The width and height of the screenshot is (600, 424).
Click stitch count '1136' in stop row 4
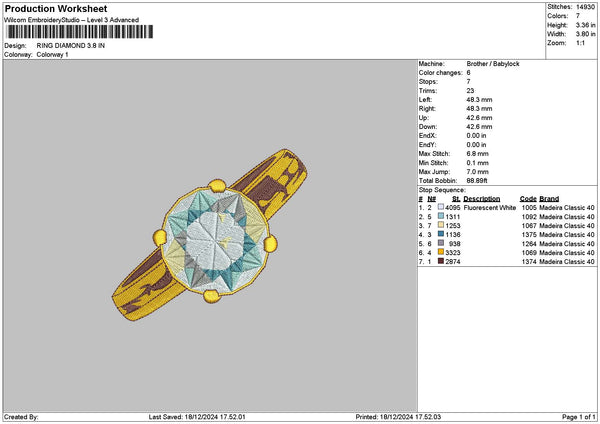pos(453,235)
